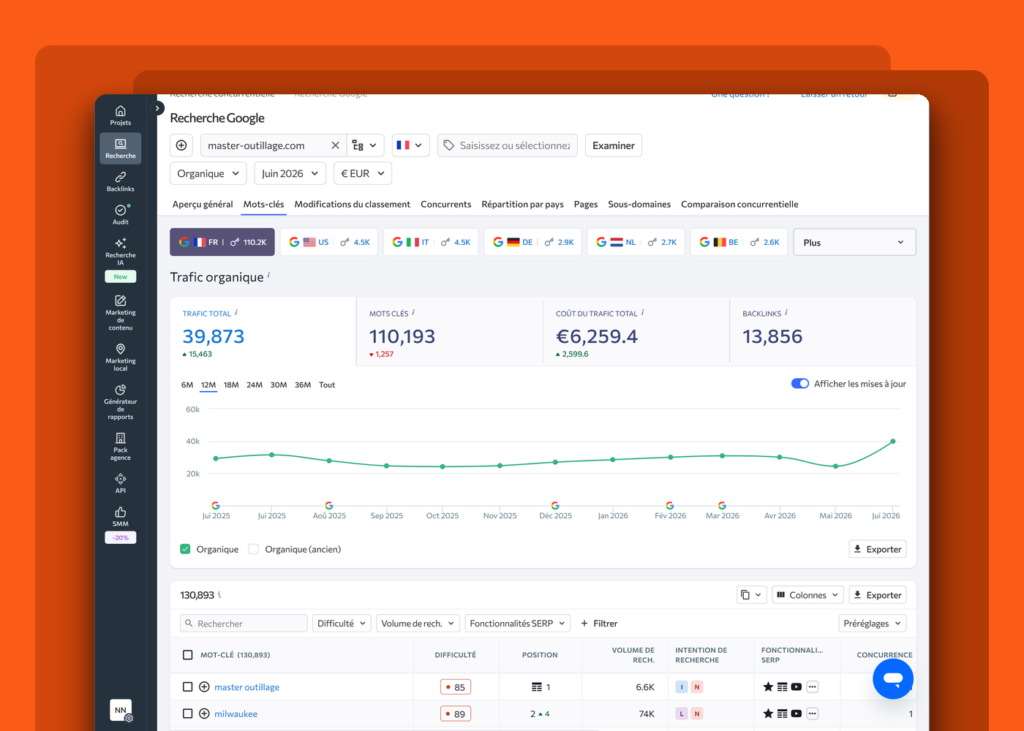Switch to Aperçu général tab
Image resolution: width=1024 pixels, height=731 pixels.
(202, 204)
